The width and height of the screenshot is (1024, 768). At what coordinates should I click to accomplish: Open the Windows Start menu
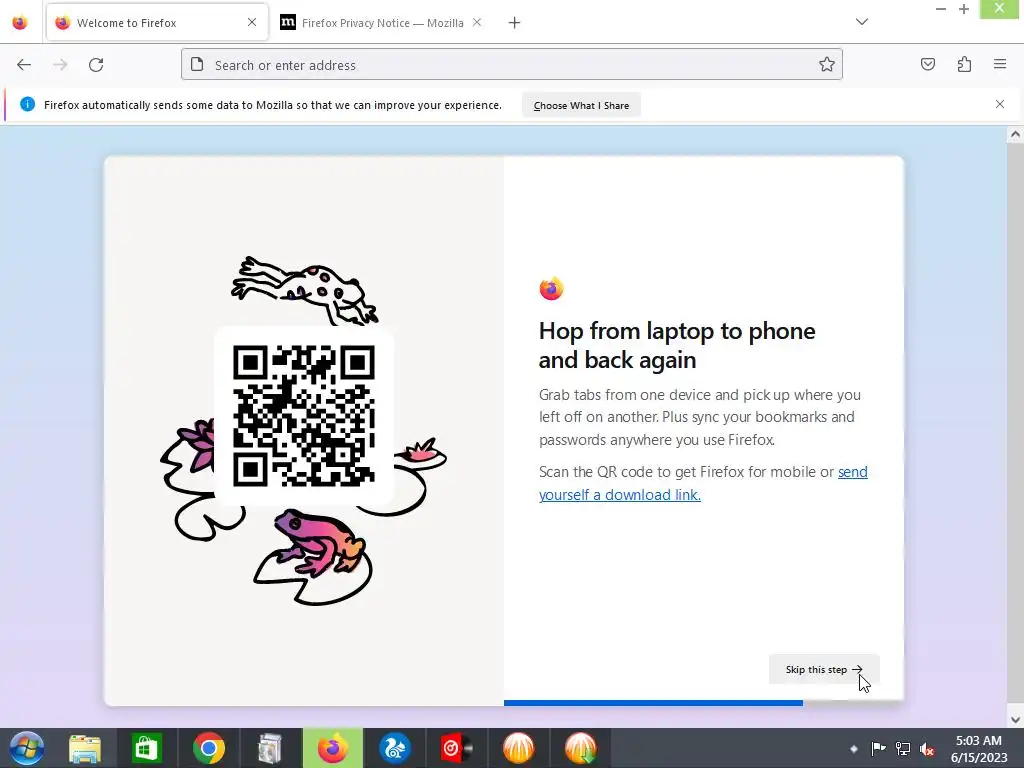(x=26, y=748)
